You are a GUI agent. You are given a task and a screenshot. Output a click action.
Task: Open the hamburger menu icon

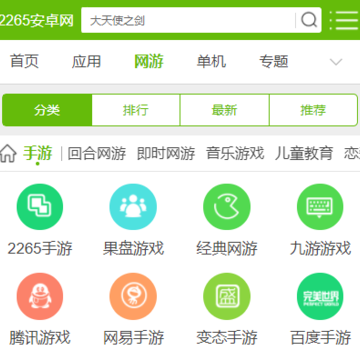(344, 20)
